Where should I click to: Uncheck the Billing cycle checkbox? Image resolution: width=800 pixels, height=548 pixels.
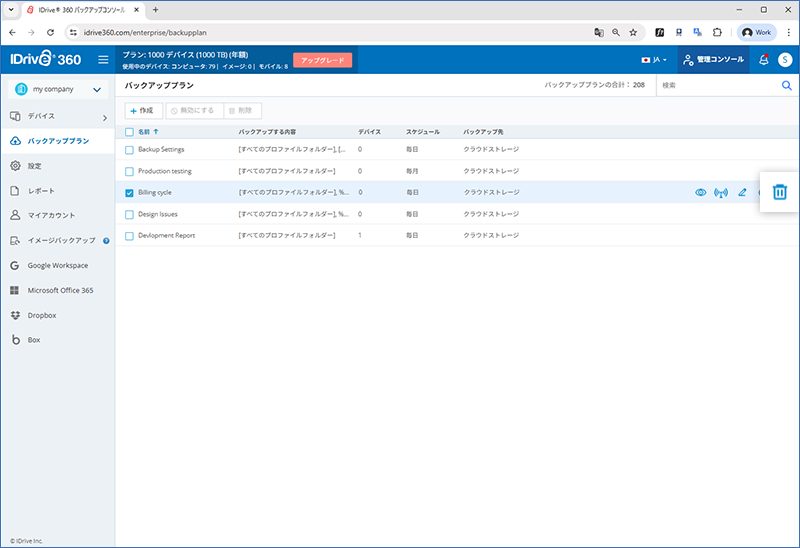point(129,192)
